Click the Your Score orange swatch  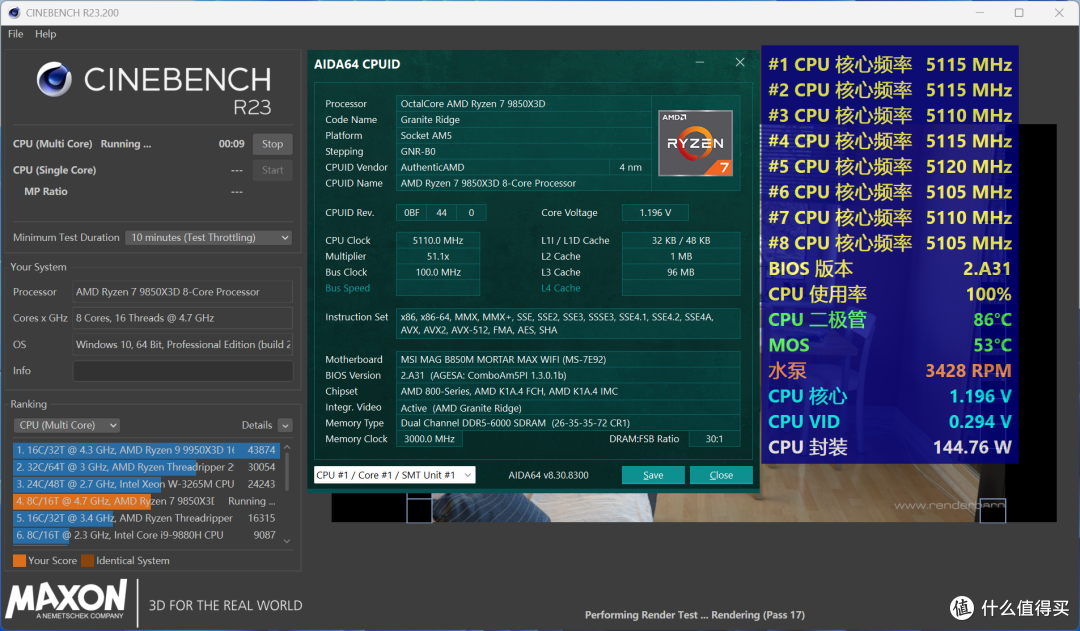[x=19, y=561]
